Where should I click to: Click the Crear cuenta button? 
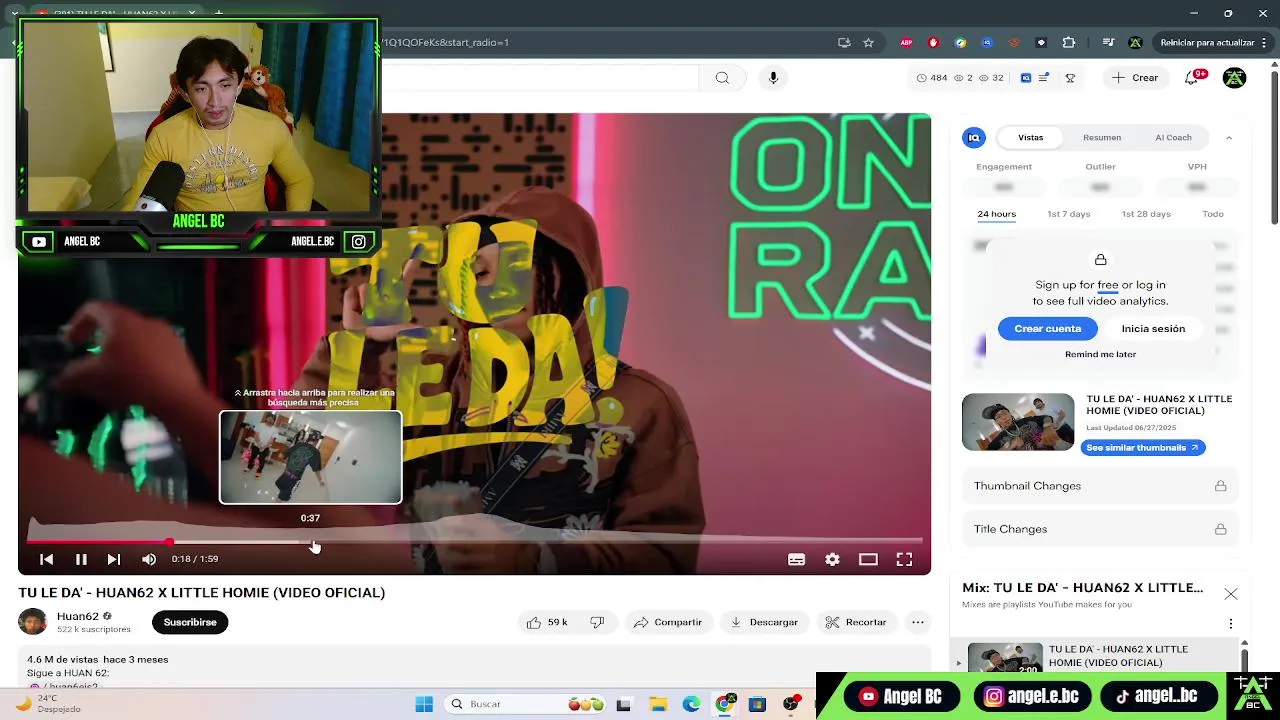[x=1048, y=329]
